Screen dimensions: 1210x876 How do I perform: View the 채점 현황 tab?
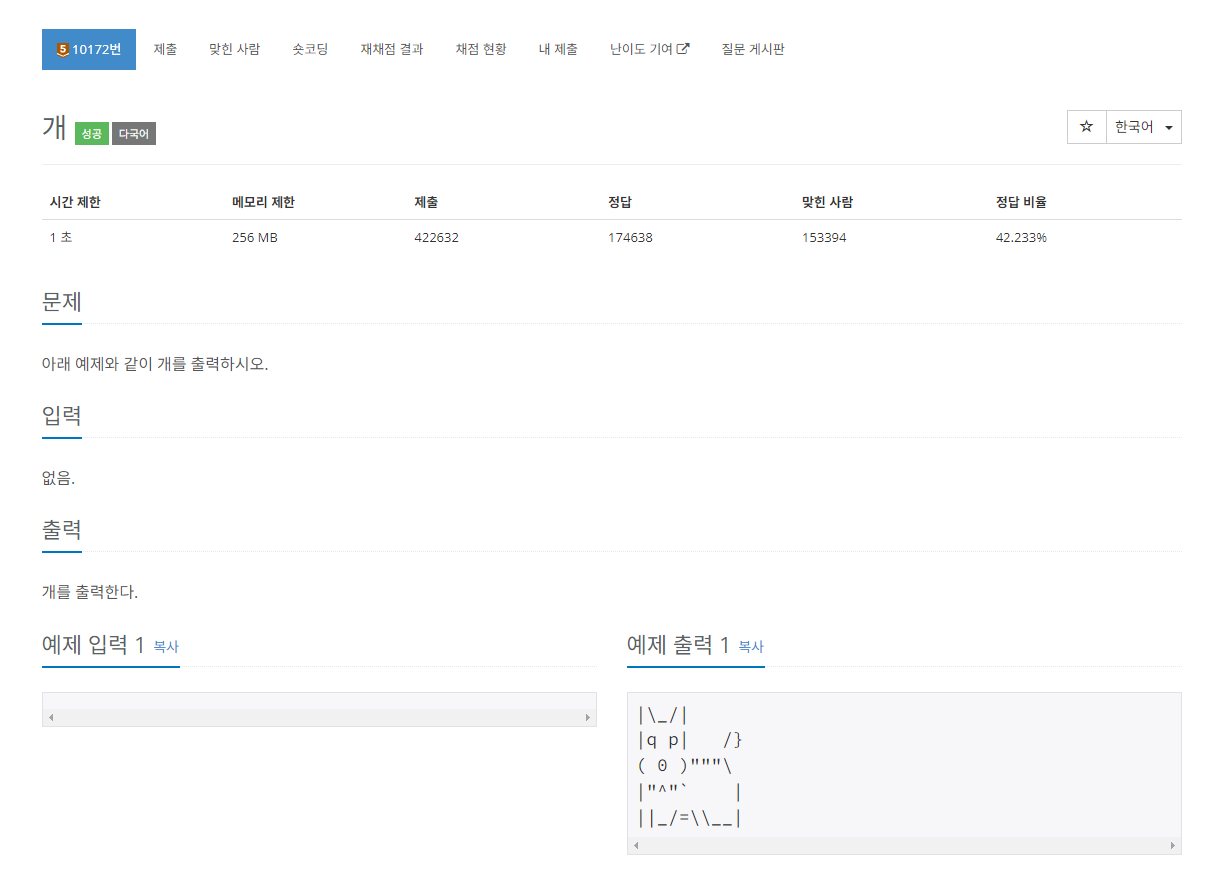click(x=481, y=49)
